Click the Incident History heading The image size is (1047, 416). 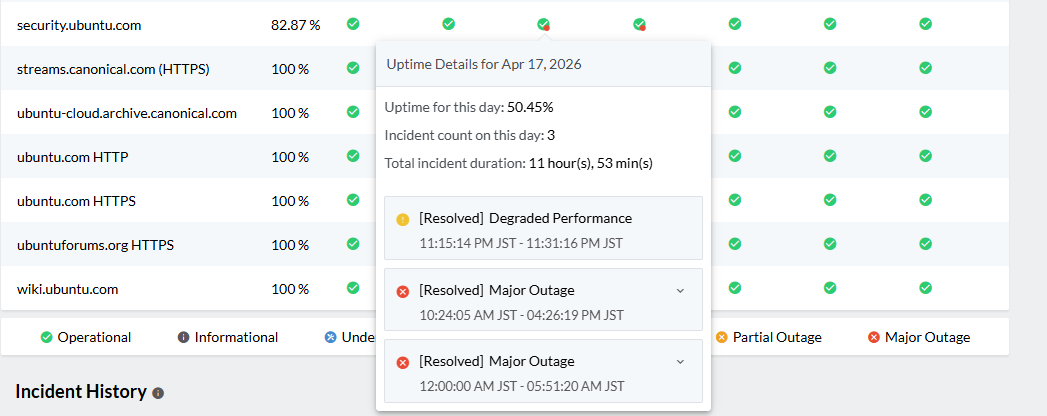[81, 391]
